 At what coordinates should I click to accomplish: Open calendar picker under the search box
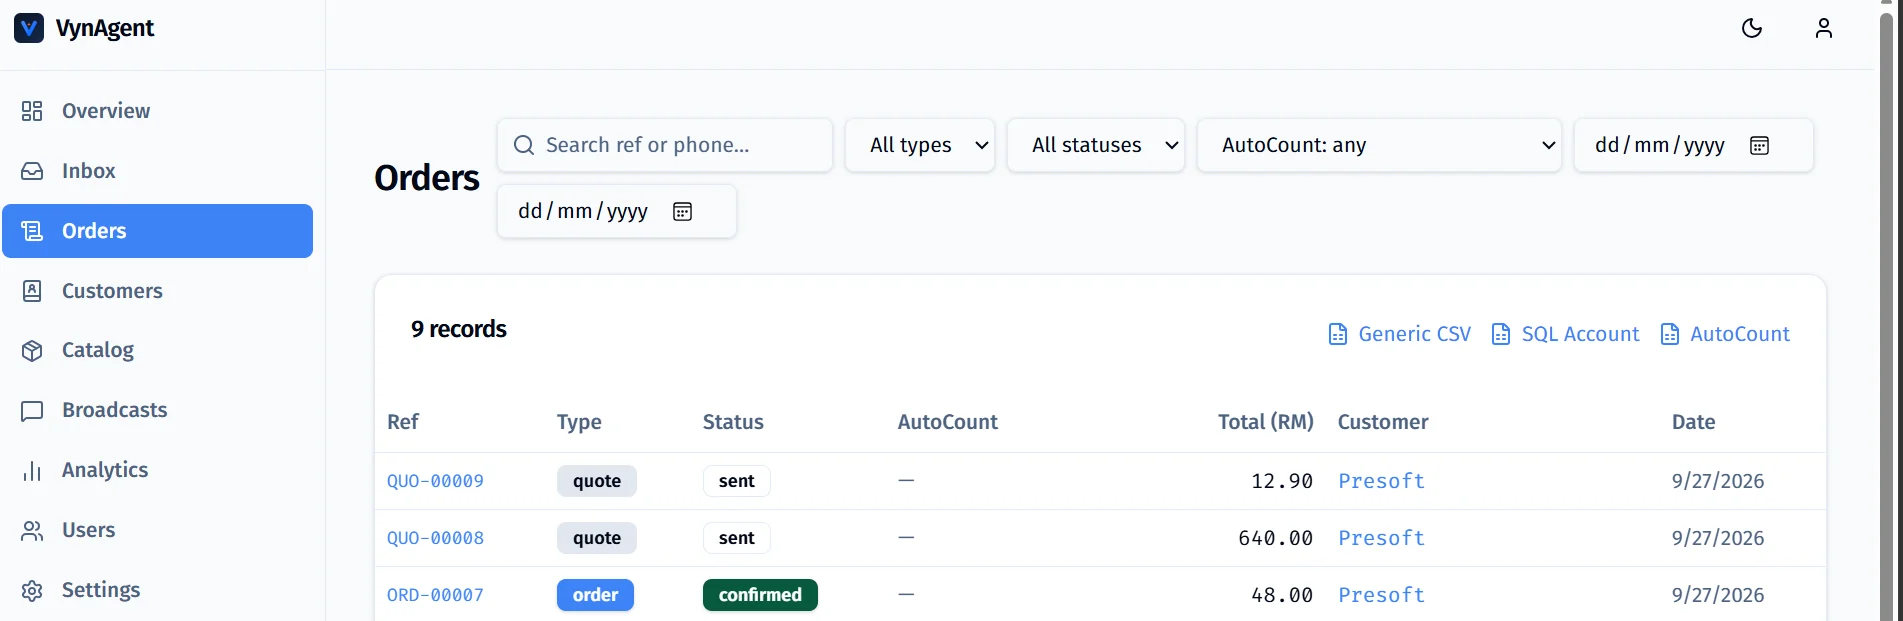pos(683,211)
